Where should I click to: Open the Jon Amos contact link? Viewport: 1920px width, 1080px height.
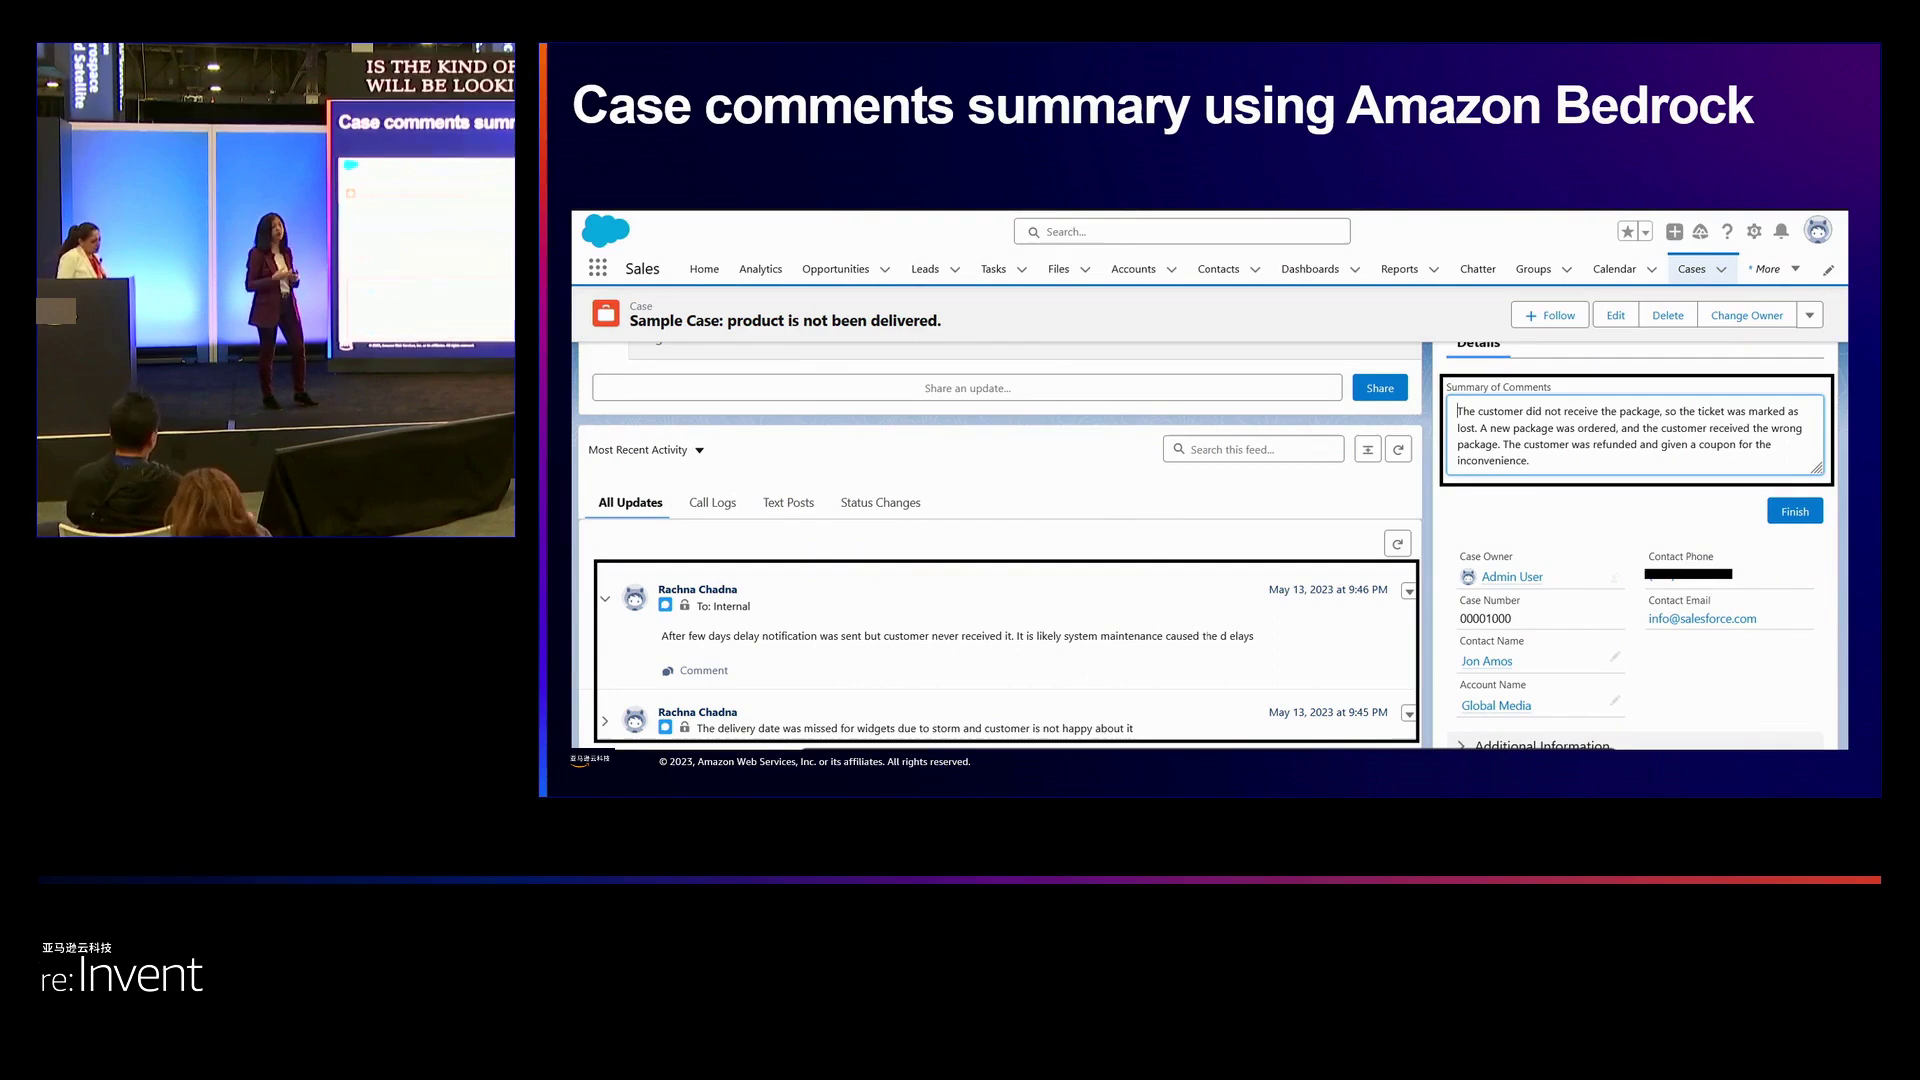[1486, 661]
